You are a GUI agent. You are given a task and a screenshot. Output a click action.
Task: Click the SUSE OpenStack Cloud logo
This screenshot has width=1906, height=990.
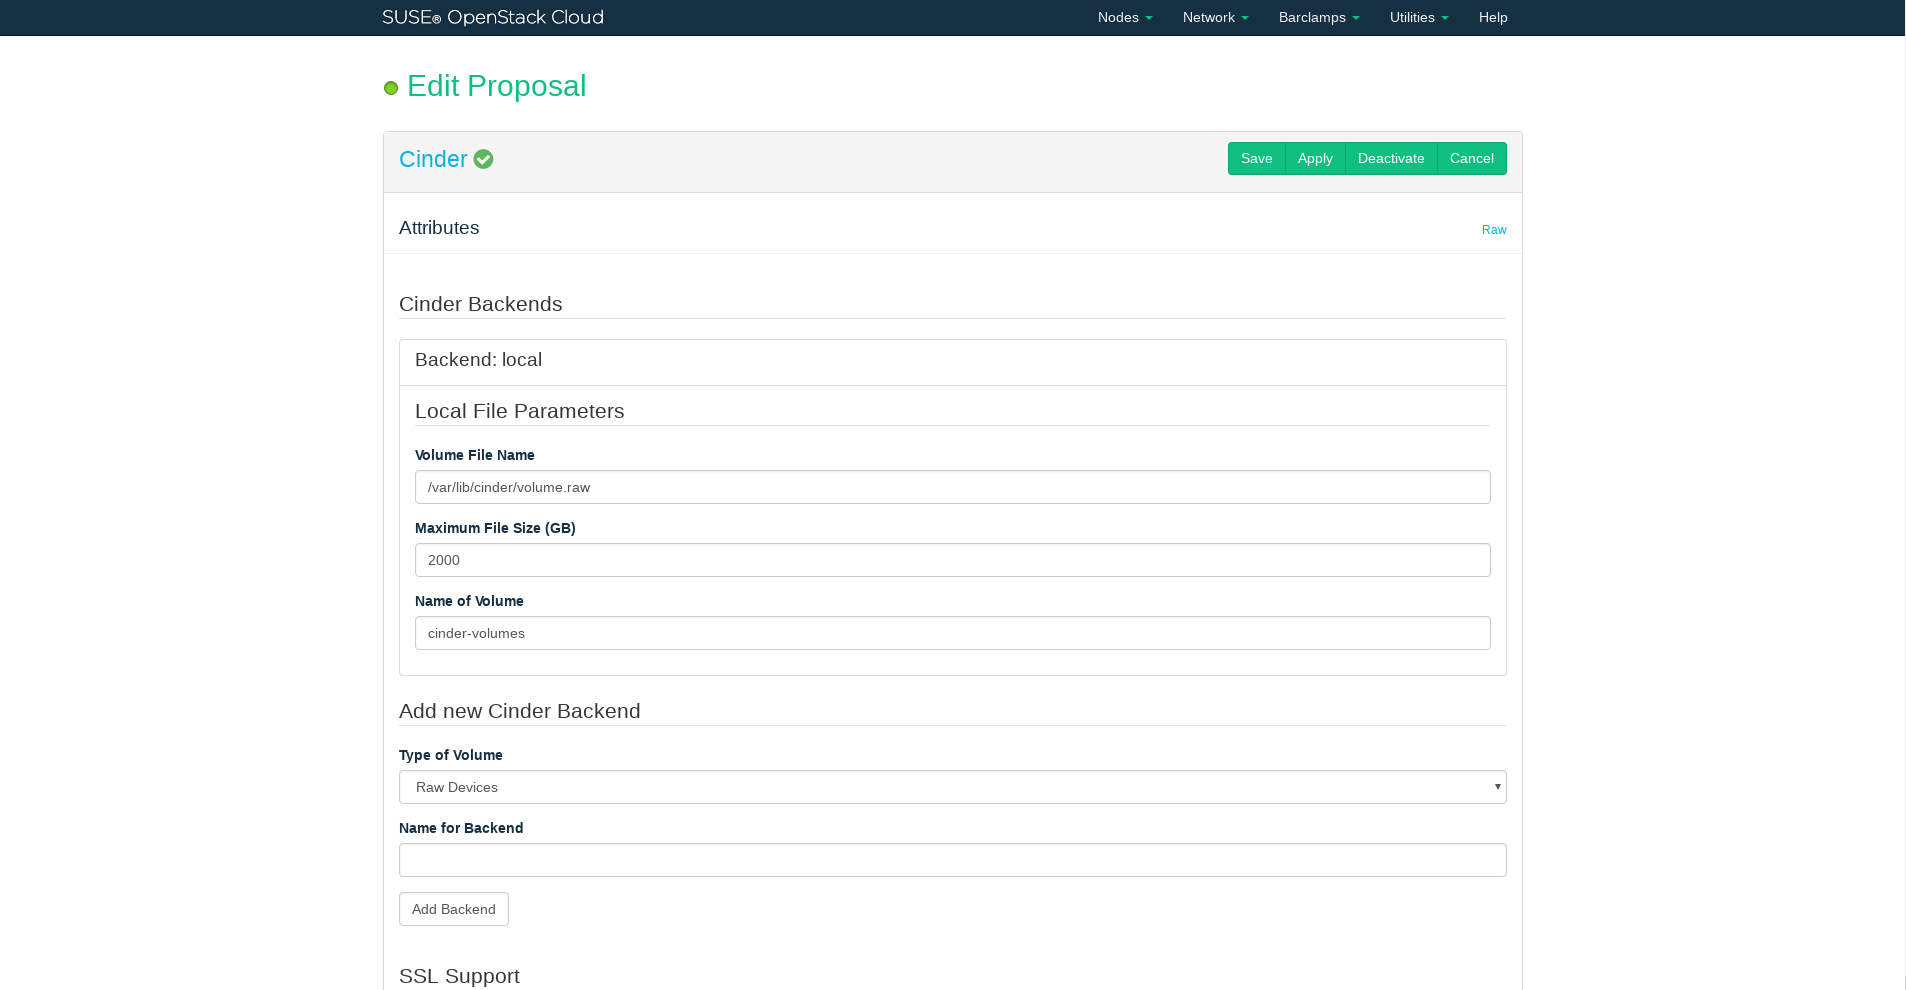(x=493, y=17)
